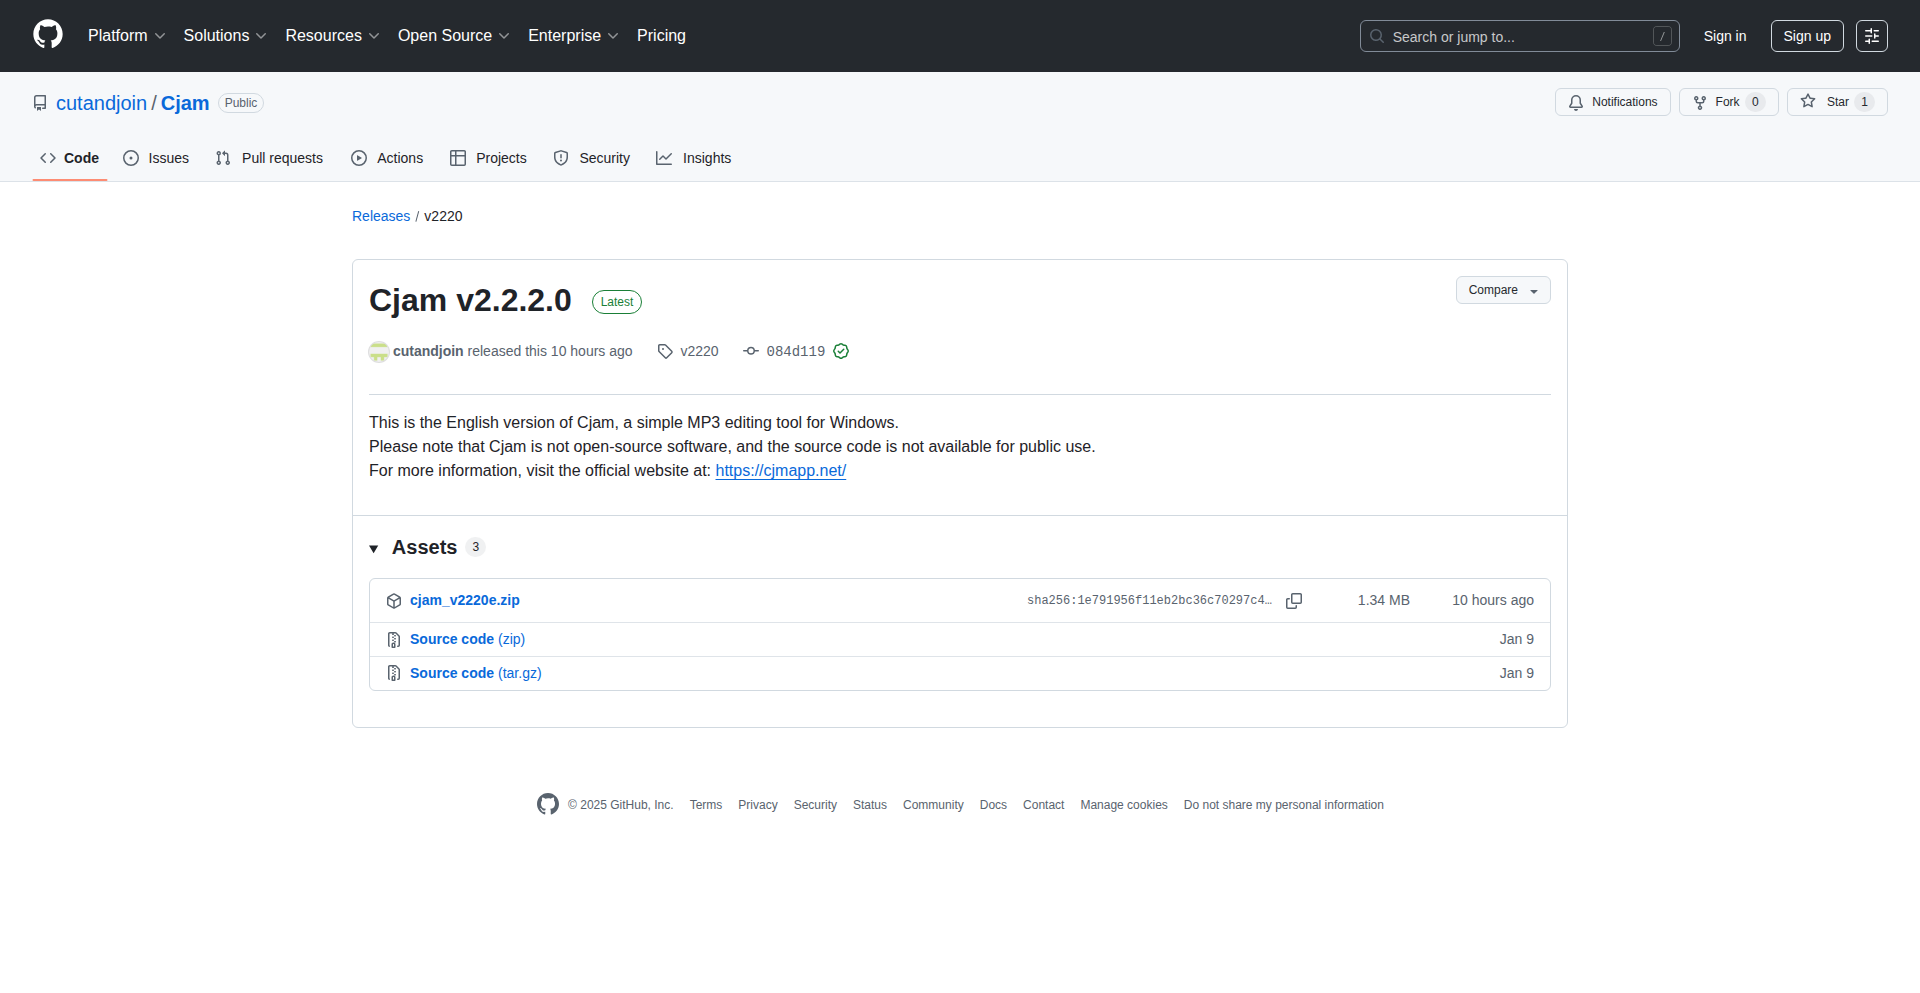Image resolution: width=1920 pixels, height=993 pixels.
Task: Click the verified commit checkmark icon
Action: click(x=841, y=351)
